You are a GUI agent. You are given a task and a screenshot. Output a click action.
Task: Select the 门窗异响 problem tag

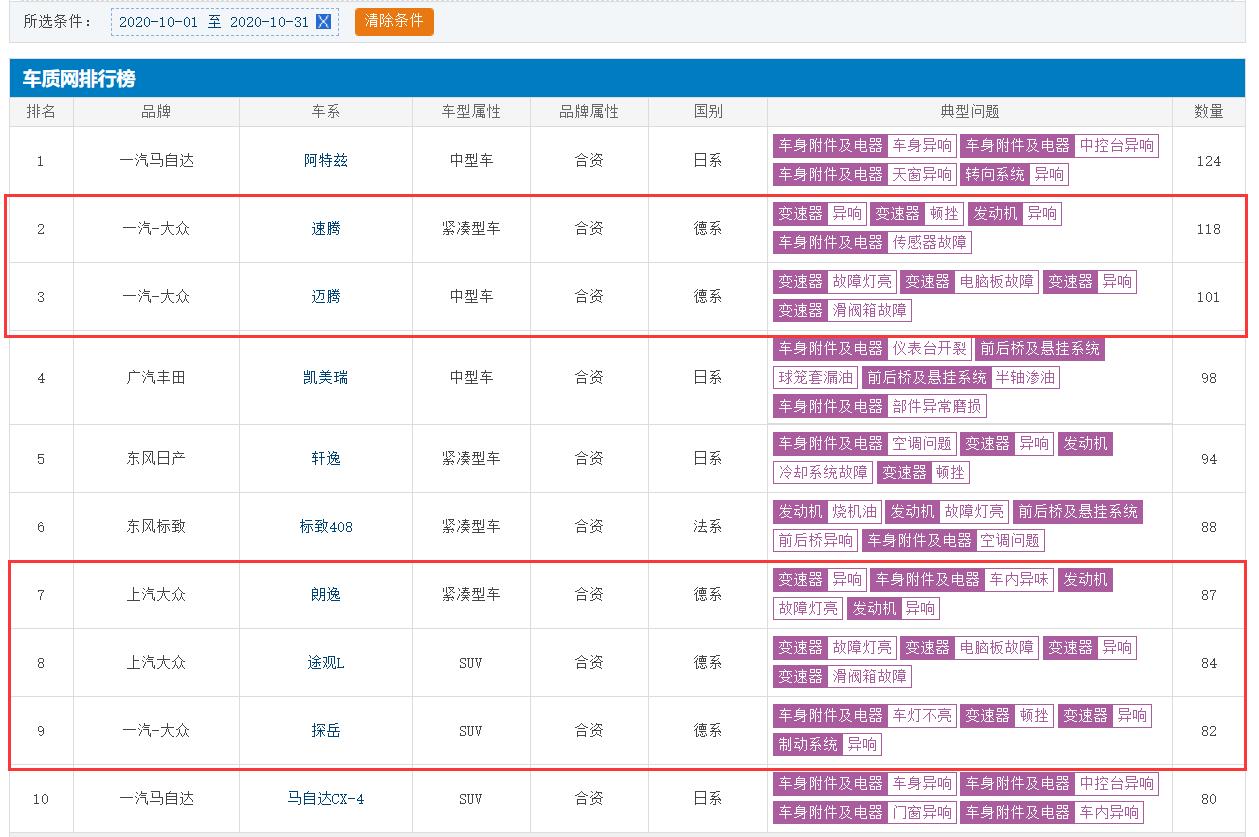point(865,812)
